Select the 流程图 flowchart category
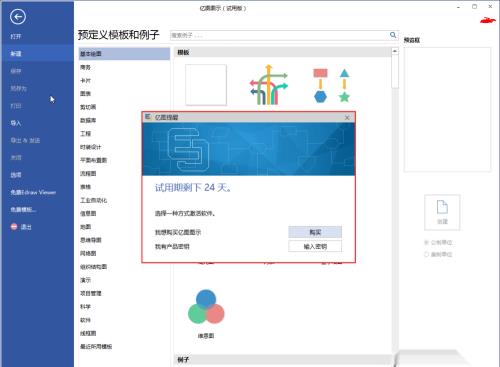 tap(88, 173)
